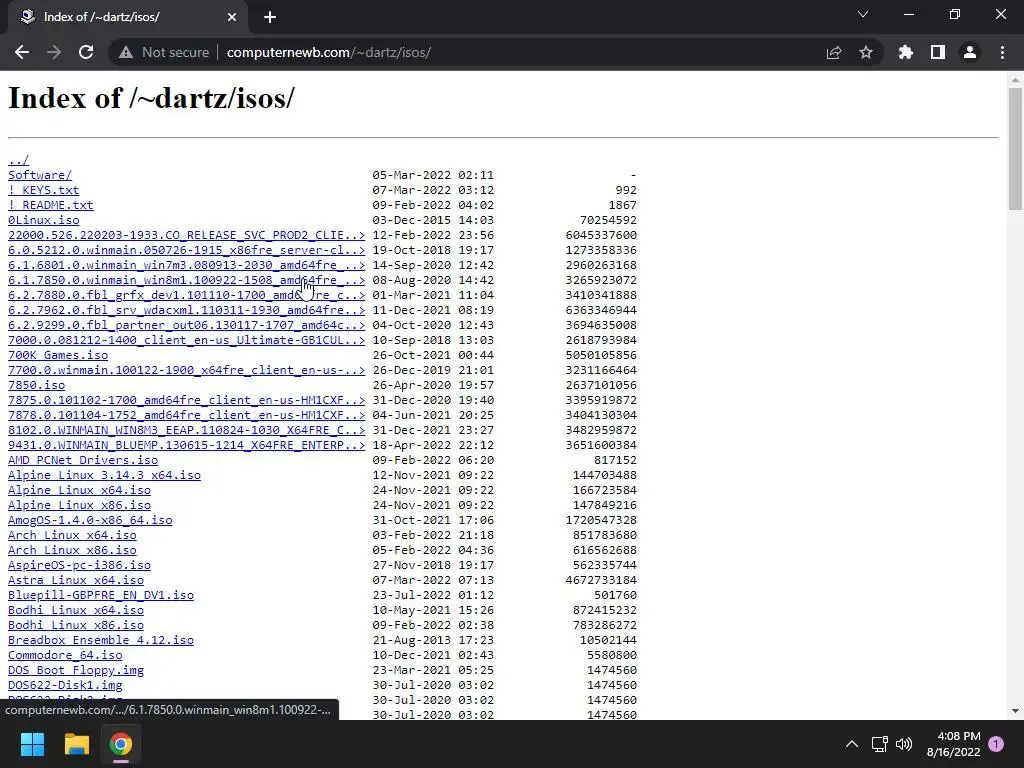Select the Index of /~dartz/isos/ tab

pyautogui.click(x=128, y=17)
